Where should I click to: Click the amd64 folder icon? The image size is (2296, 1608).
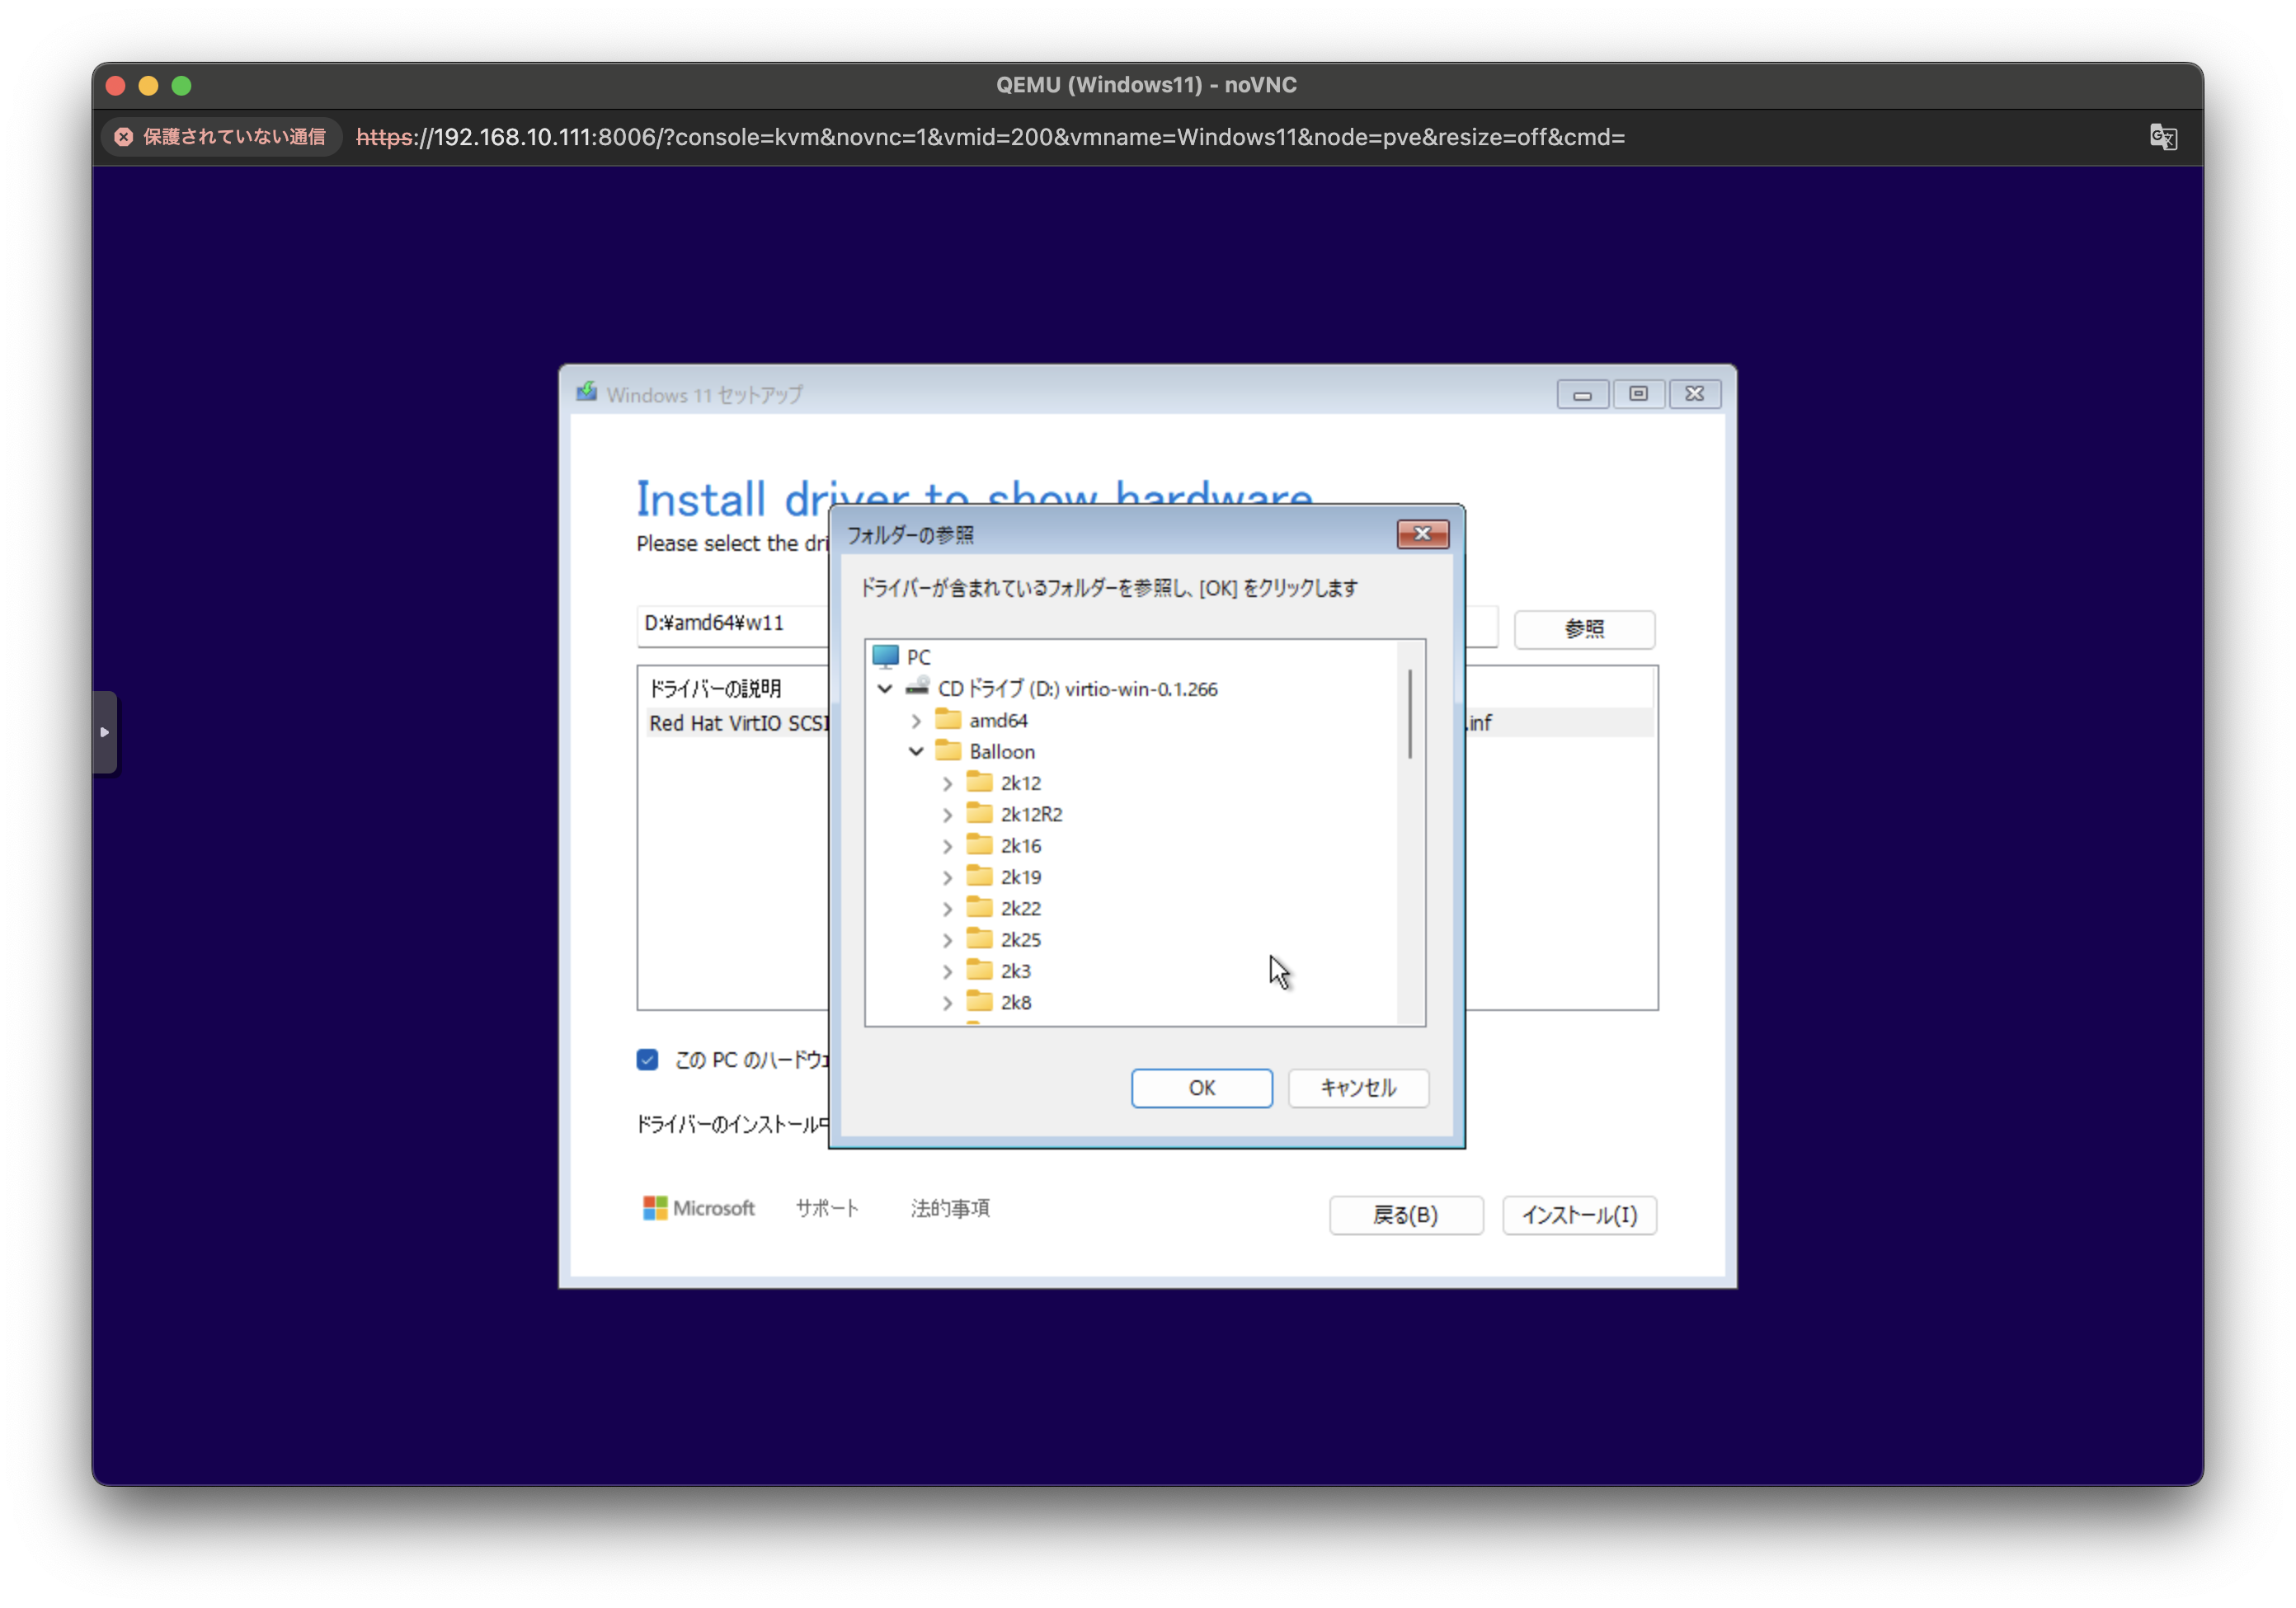point(948,720)
